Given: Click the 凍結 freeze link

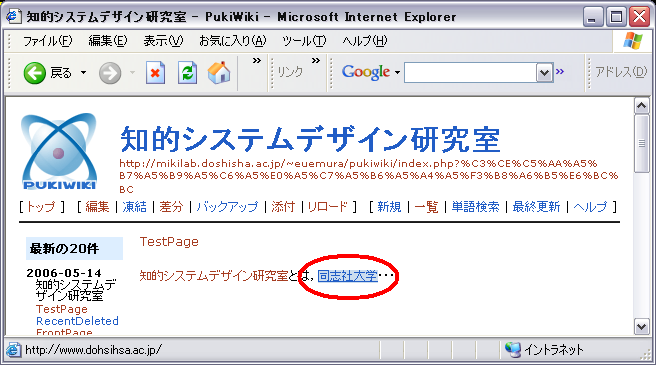Looking at the screenshot, I should [x=134, y=207].
